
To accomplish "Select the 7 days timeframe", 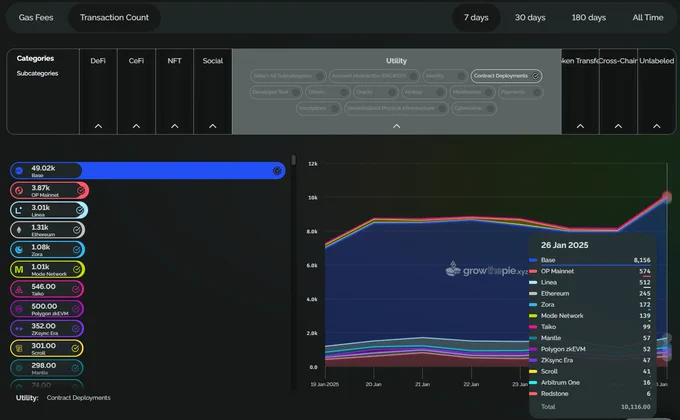I will click(x=476, y=18).
